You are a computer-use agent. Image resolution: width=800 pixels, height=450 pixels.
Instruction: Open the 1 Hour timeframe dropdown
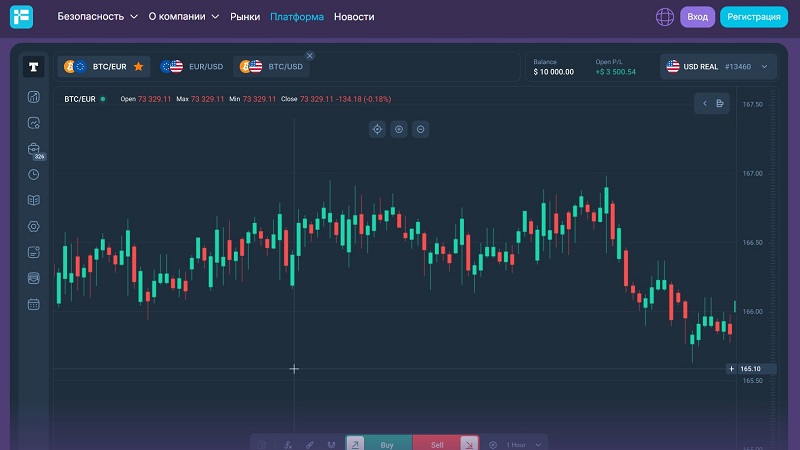[523, 444]
